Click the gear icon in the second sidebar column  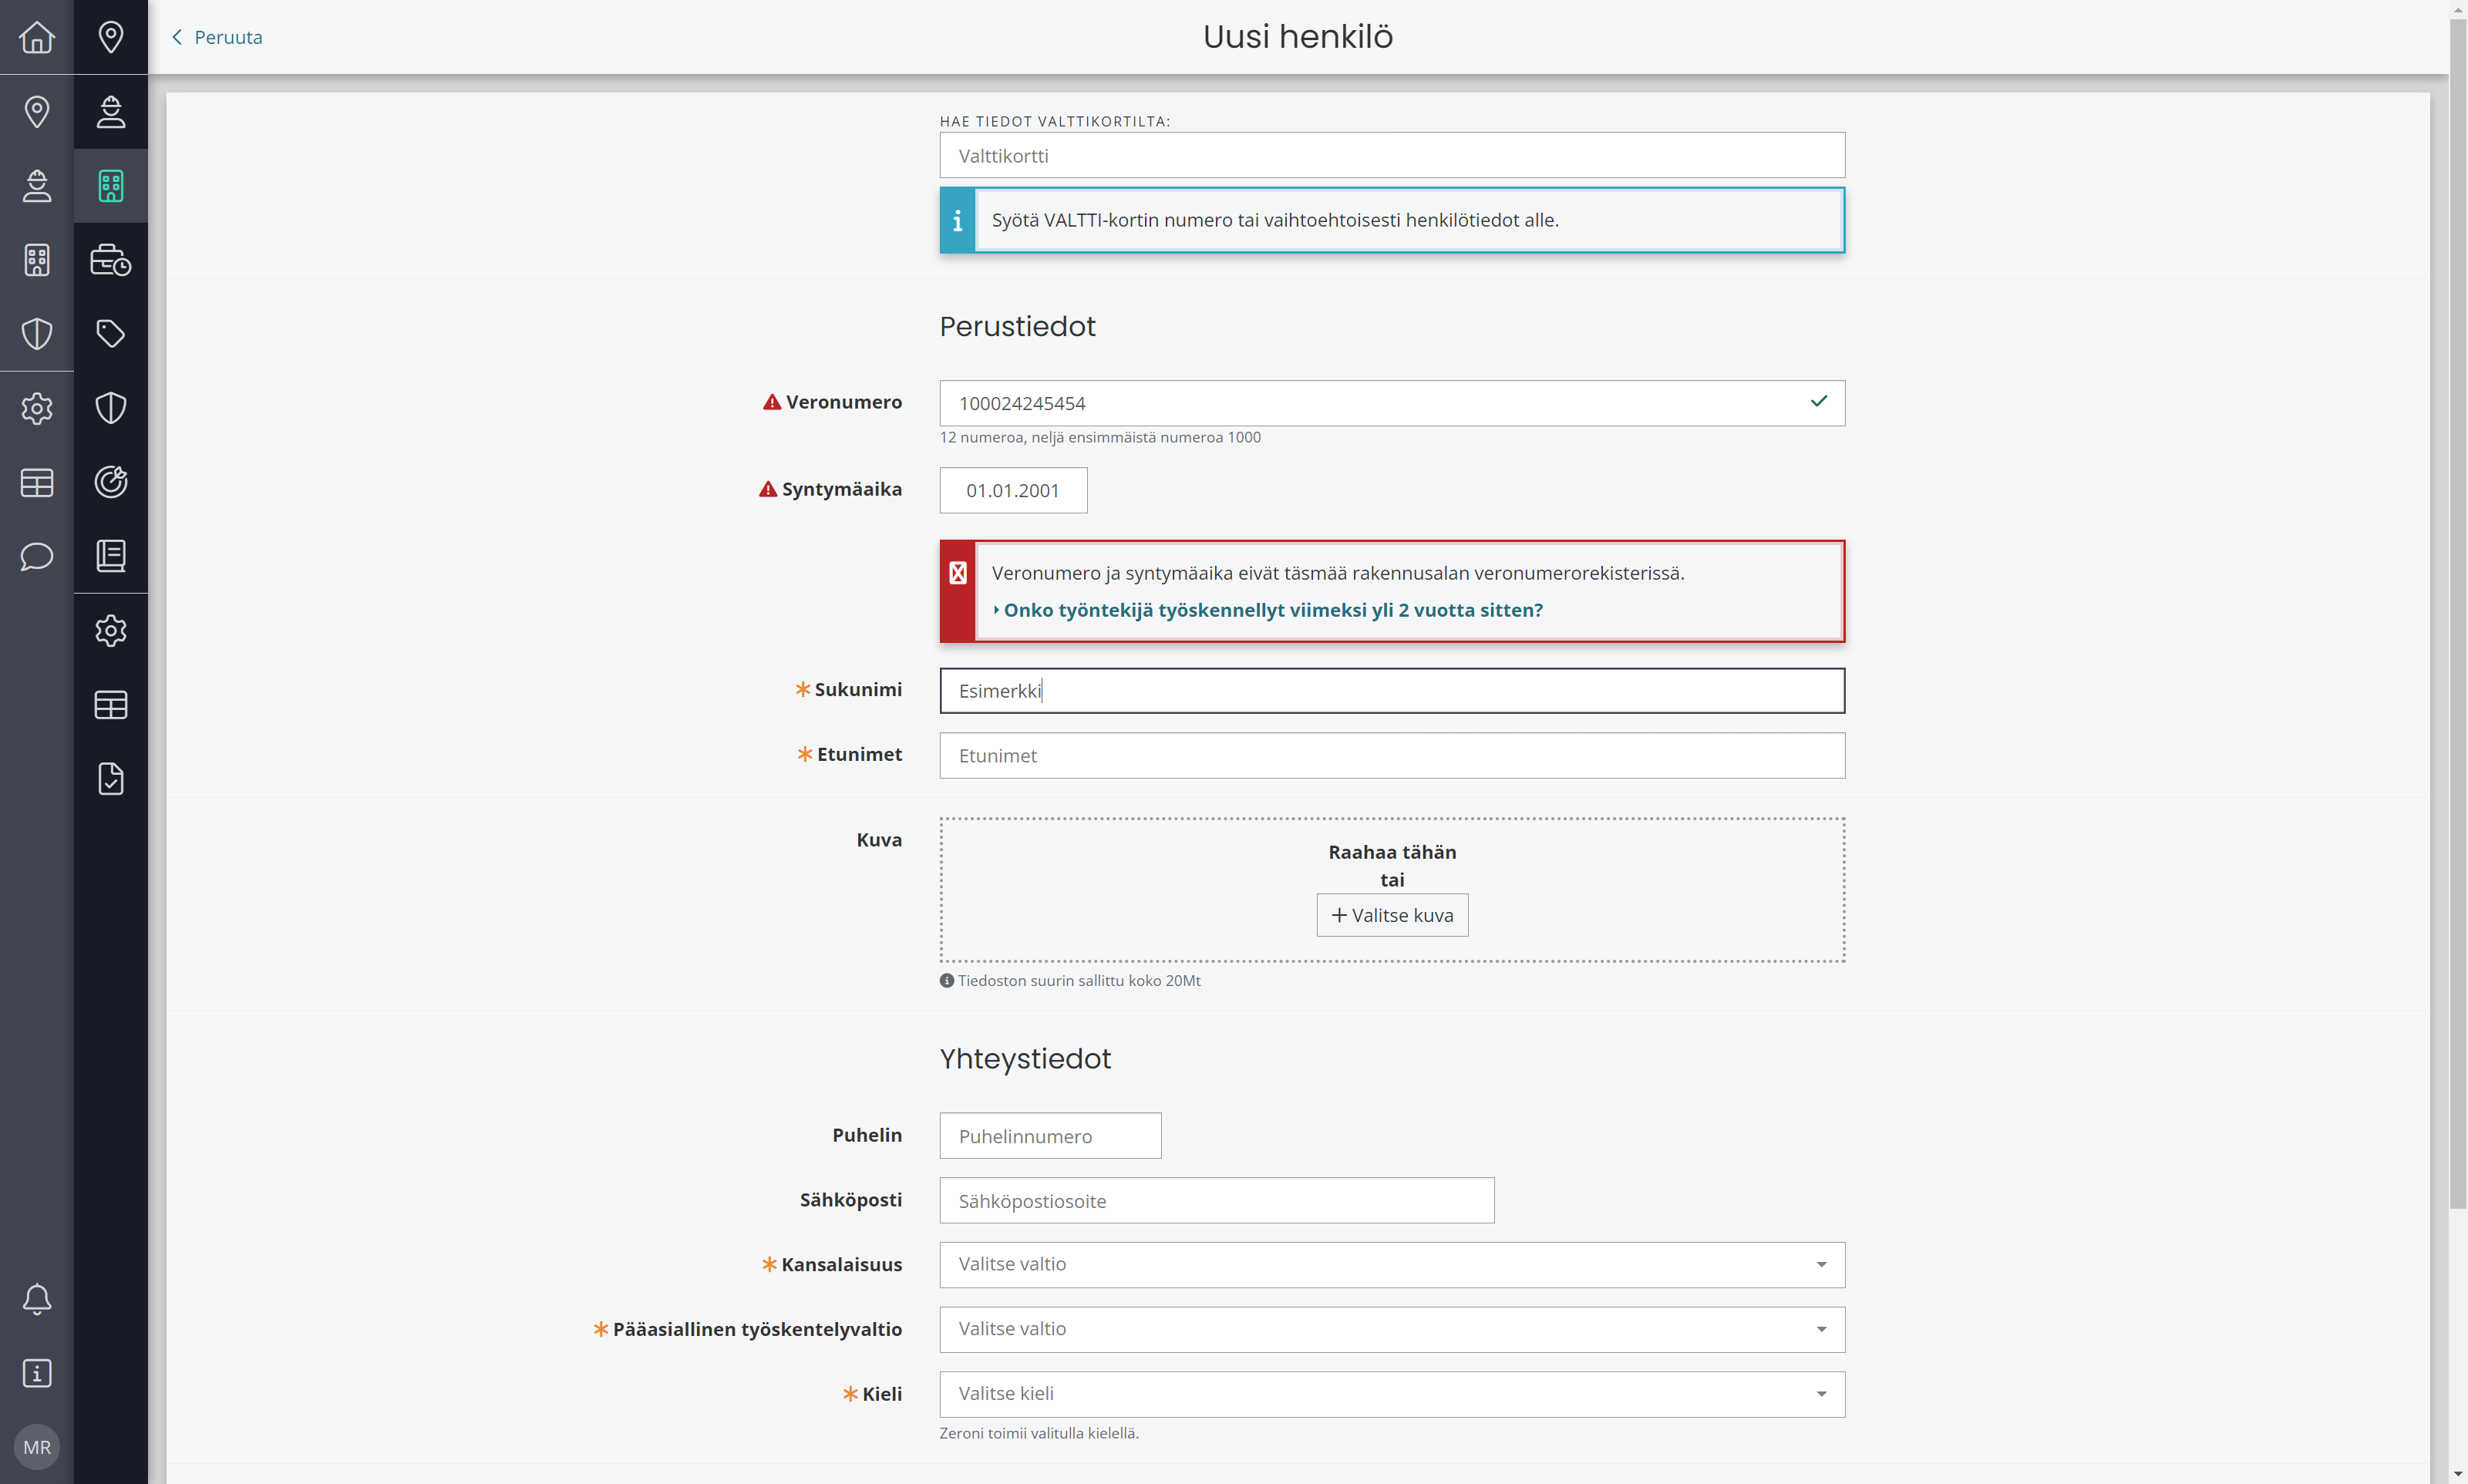point(111,630)
